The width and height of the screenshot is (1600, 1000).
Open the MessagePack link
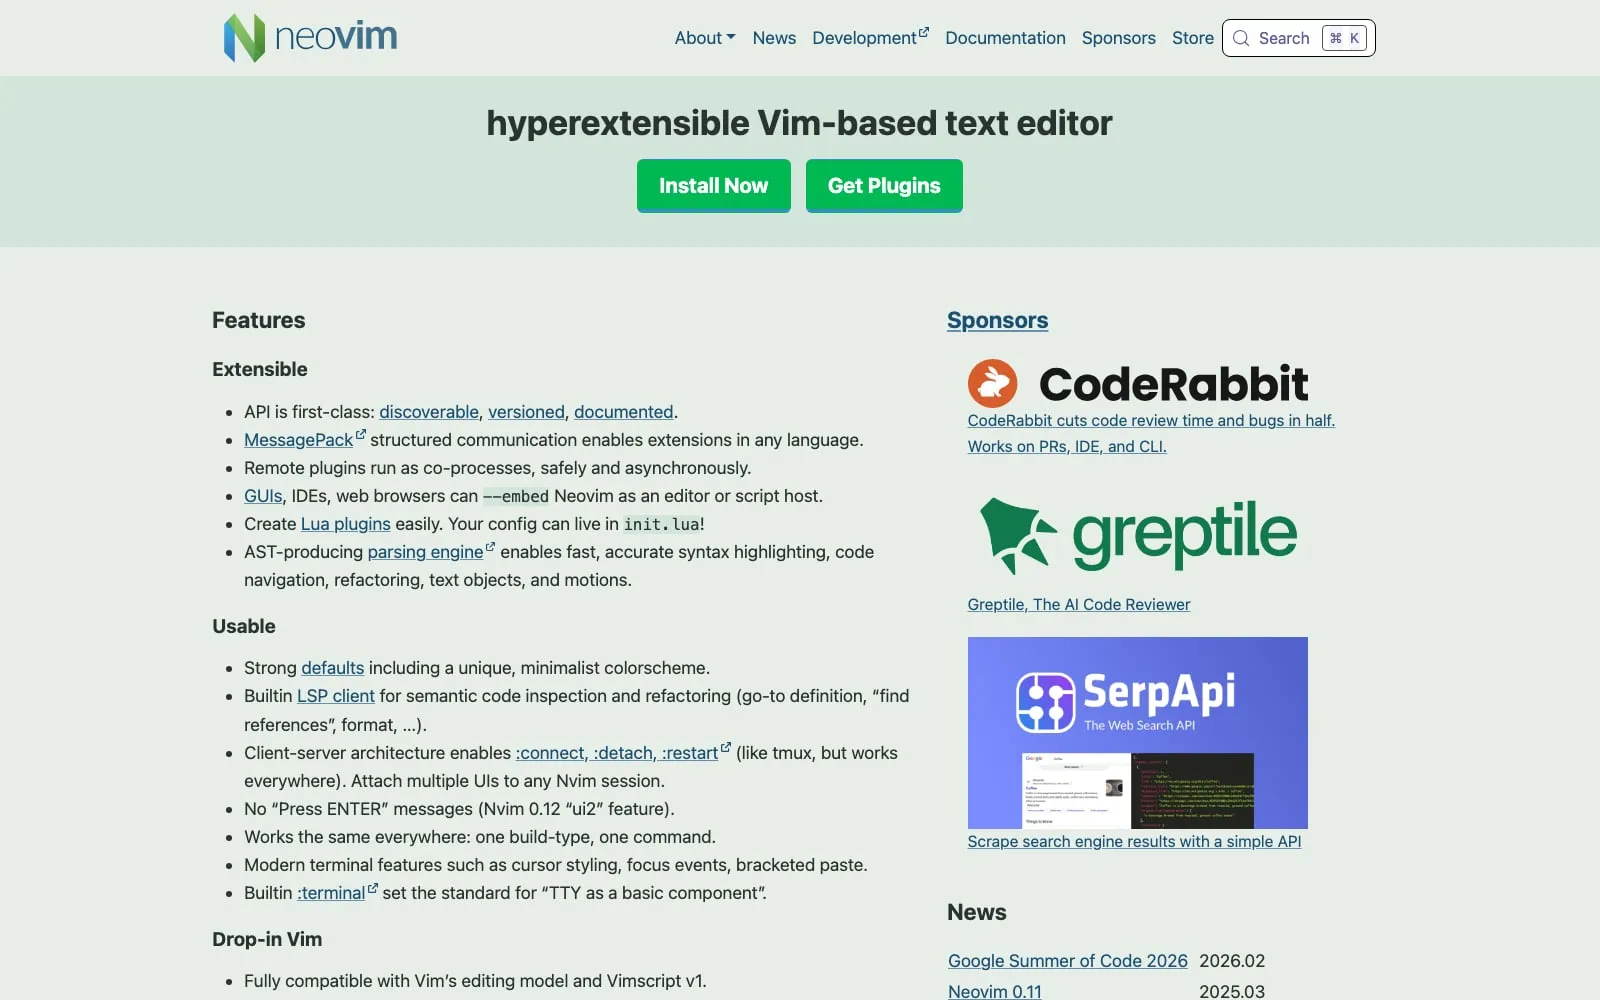(298, 440)
